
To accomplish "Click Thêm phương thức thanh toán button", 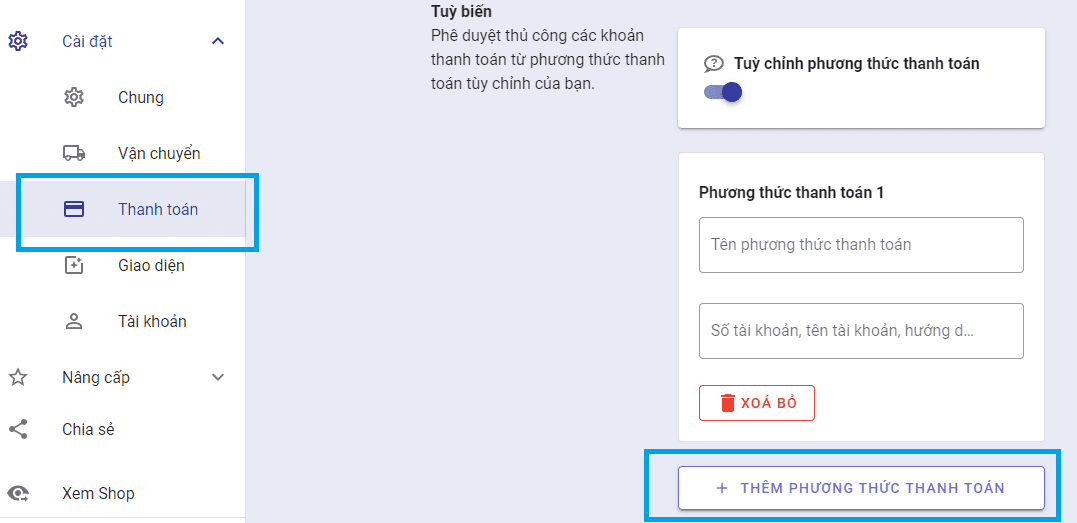I will 861,488.
